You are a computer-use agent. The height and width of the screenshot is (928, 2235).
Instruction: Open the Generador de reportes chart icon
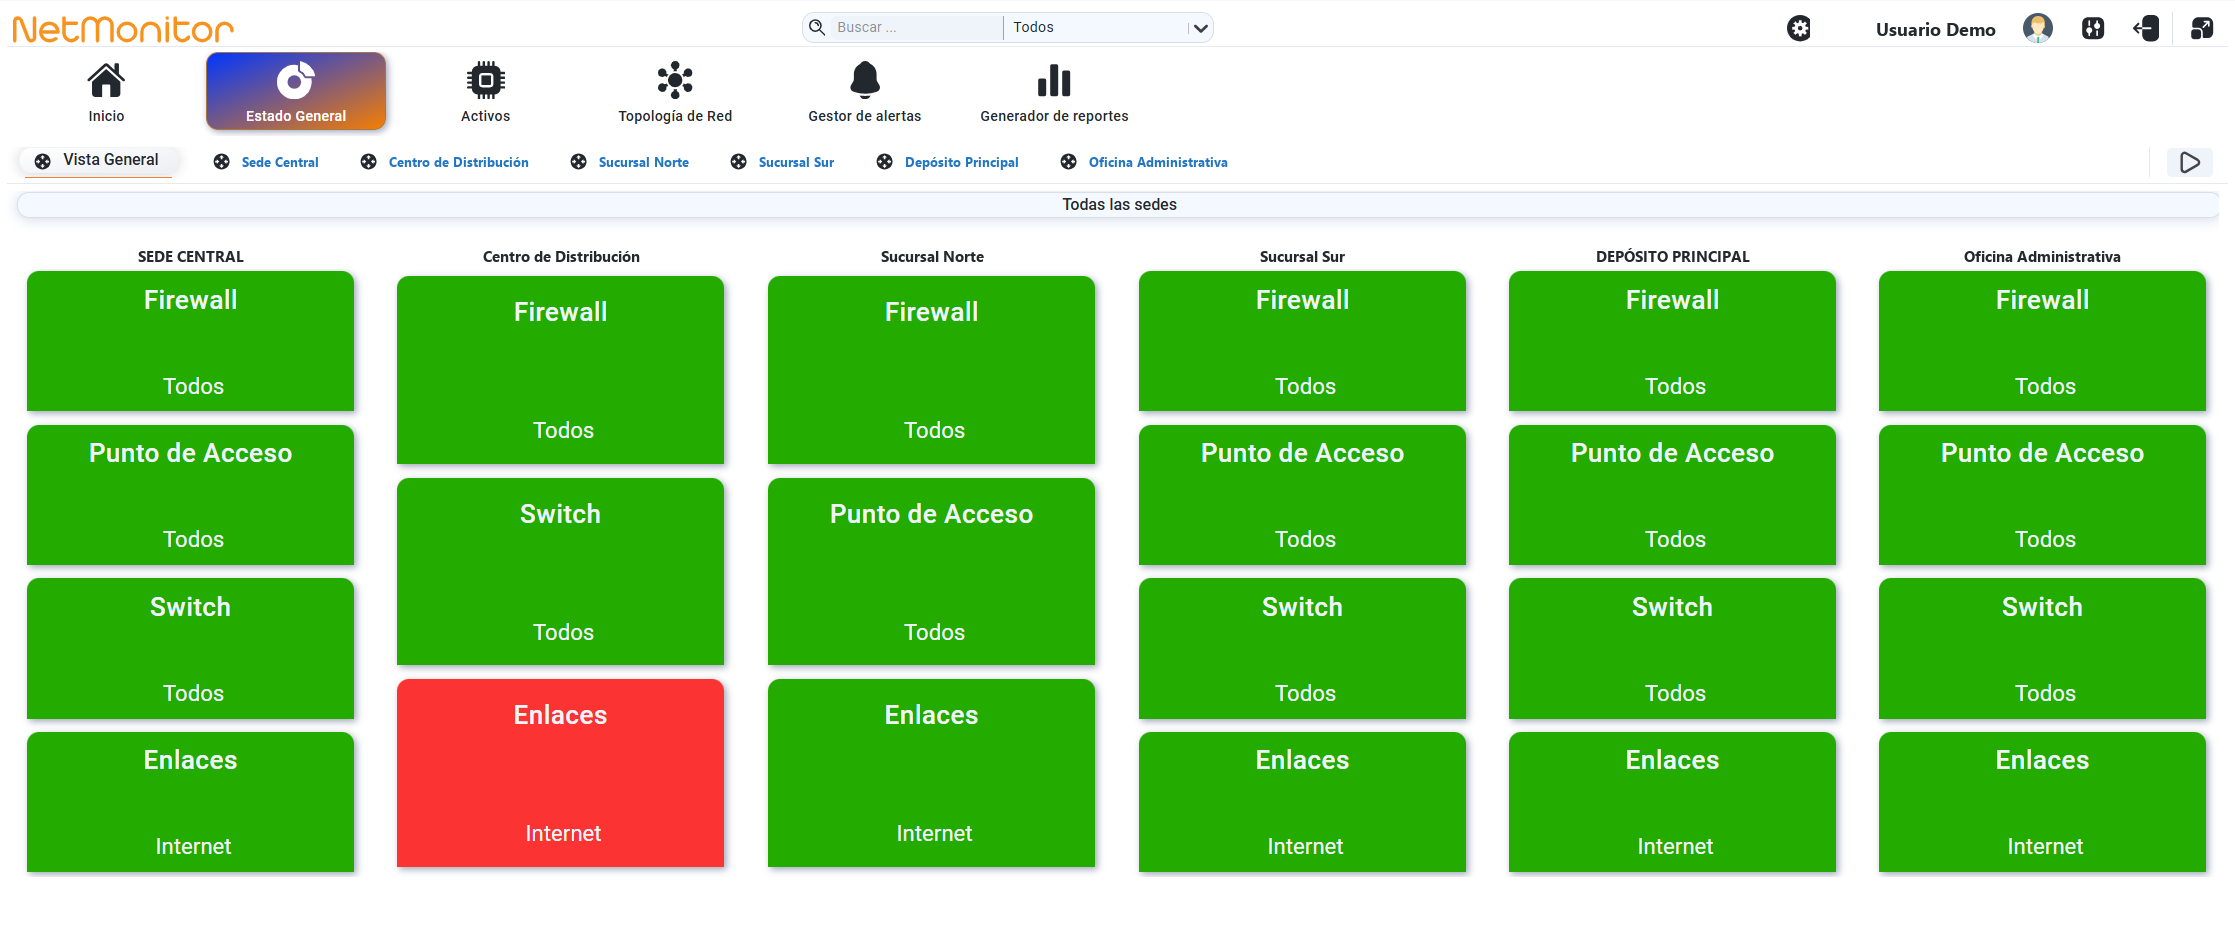(1054, 80)
